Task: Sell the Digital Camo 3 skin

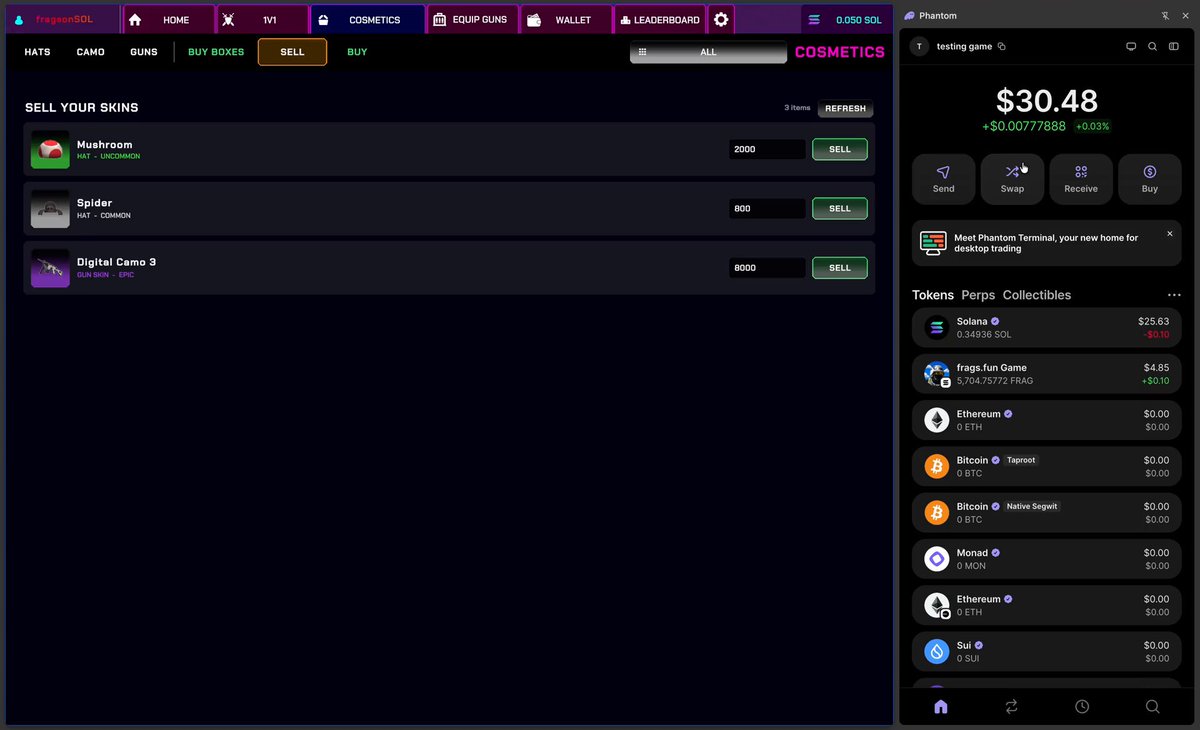Action: pyautogui.click(x=840, y=268)
